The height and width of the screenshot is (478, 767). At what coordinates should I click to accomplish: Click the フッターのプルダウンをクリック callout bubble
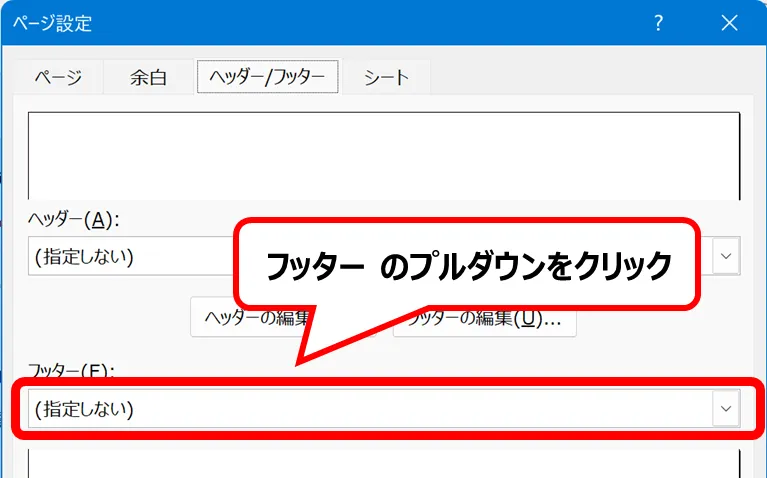point(466,266)
